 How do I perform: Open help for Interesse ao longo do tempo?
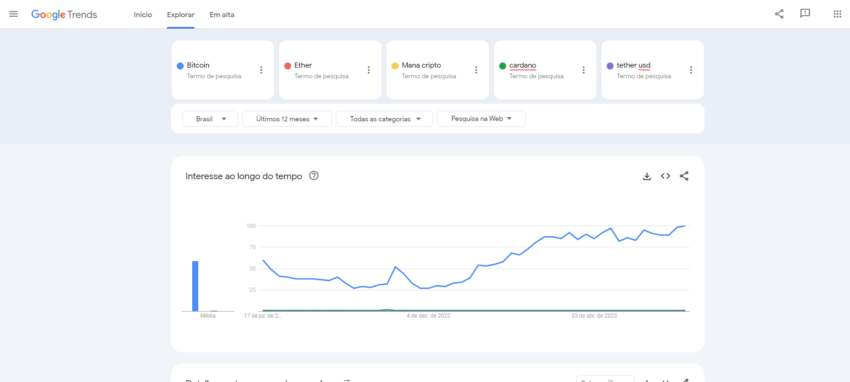[313, 176]
